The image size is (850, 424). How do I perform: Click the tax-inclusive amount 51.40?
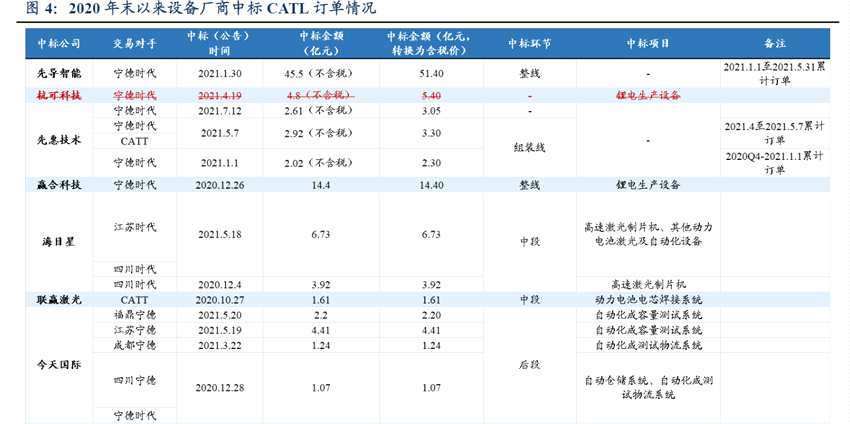pos(431,74)
